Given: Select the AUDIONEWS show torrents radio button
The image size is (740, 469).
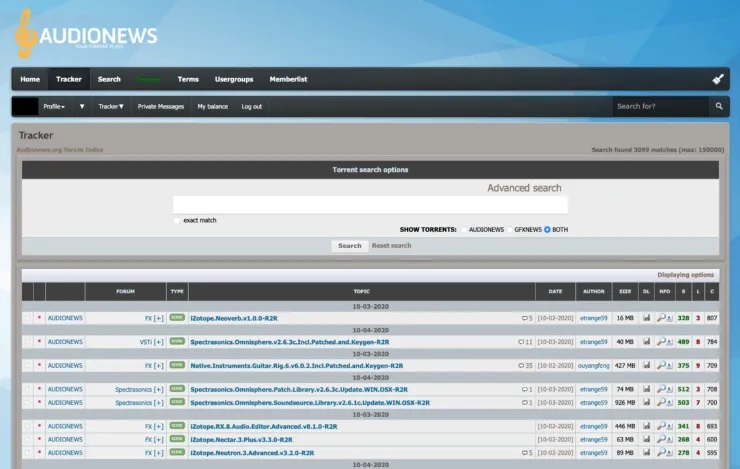Looking at the screenshot, I should (x=464, y=230).
